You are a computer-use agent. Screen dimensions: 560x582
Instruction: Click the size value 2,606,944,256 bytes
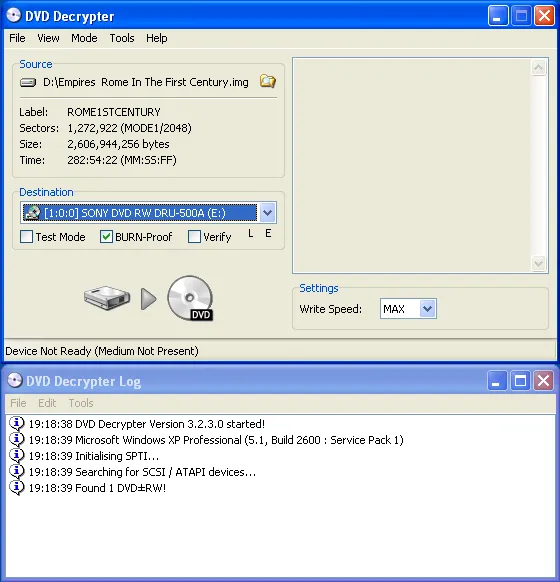click(x=118, y=144)
